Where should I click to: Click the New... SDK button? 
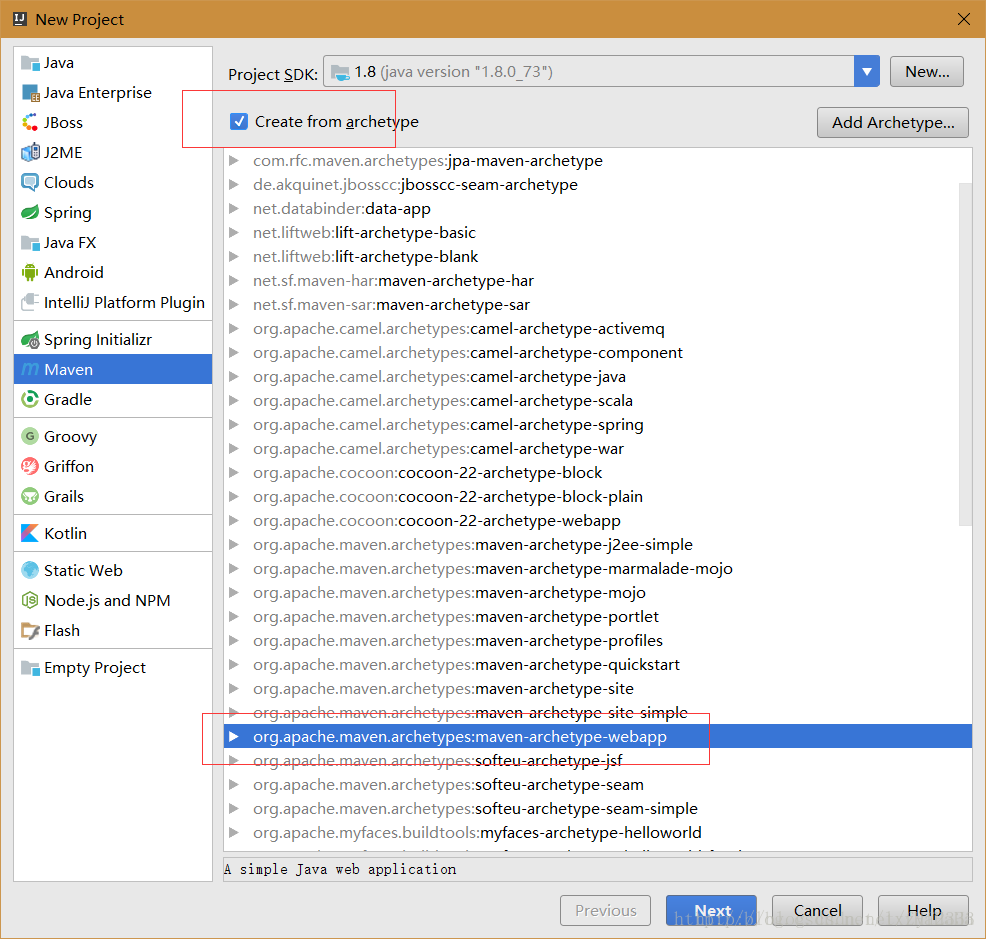[x=926, y=72]
